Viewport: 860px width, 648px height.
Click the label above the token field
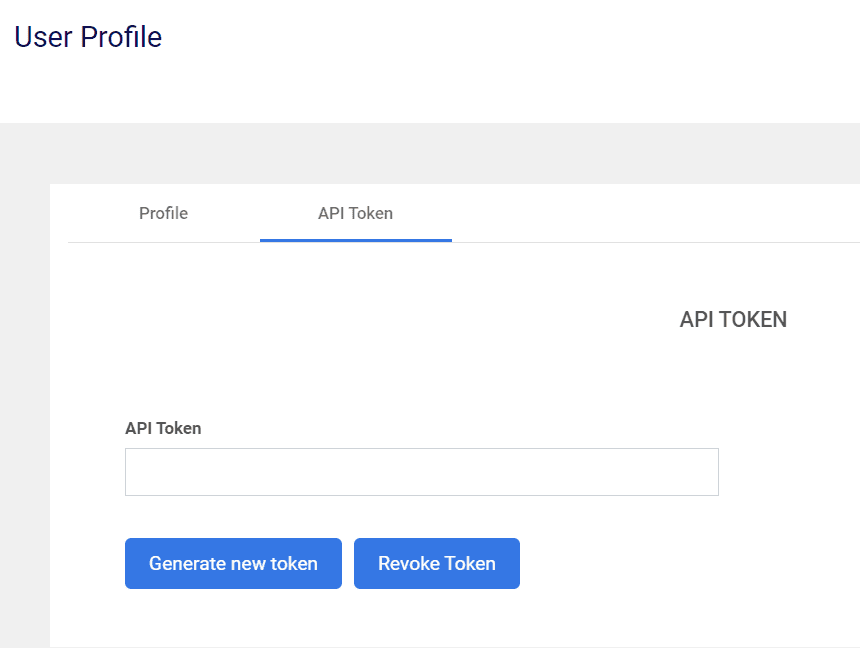click(x=163, y=428)
